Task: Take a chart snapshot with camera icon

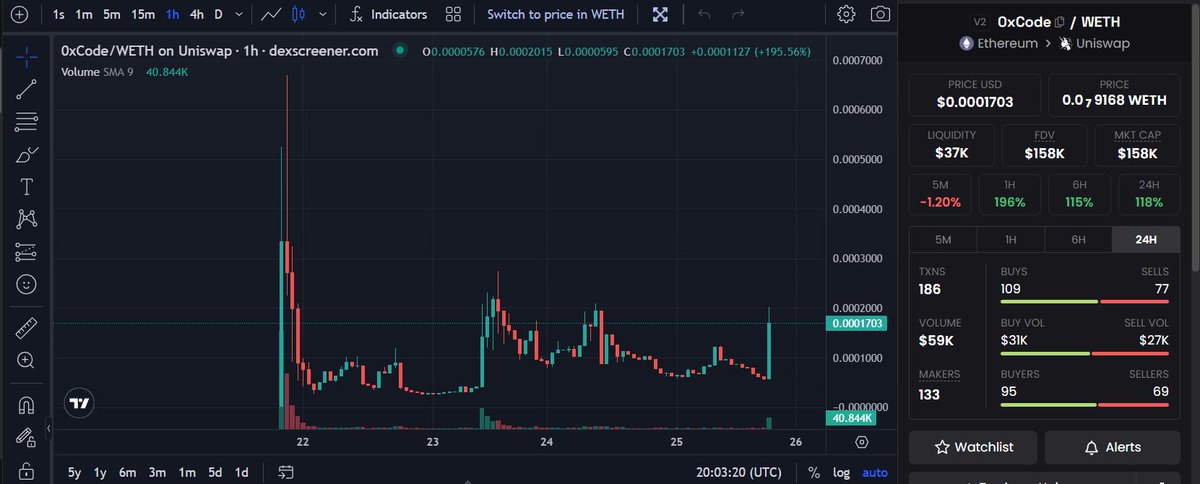Action: [880, 14]
